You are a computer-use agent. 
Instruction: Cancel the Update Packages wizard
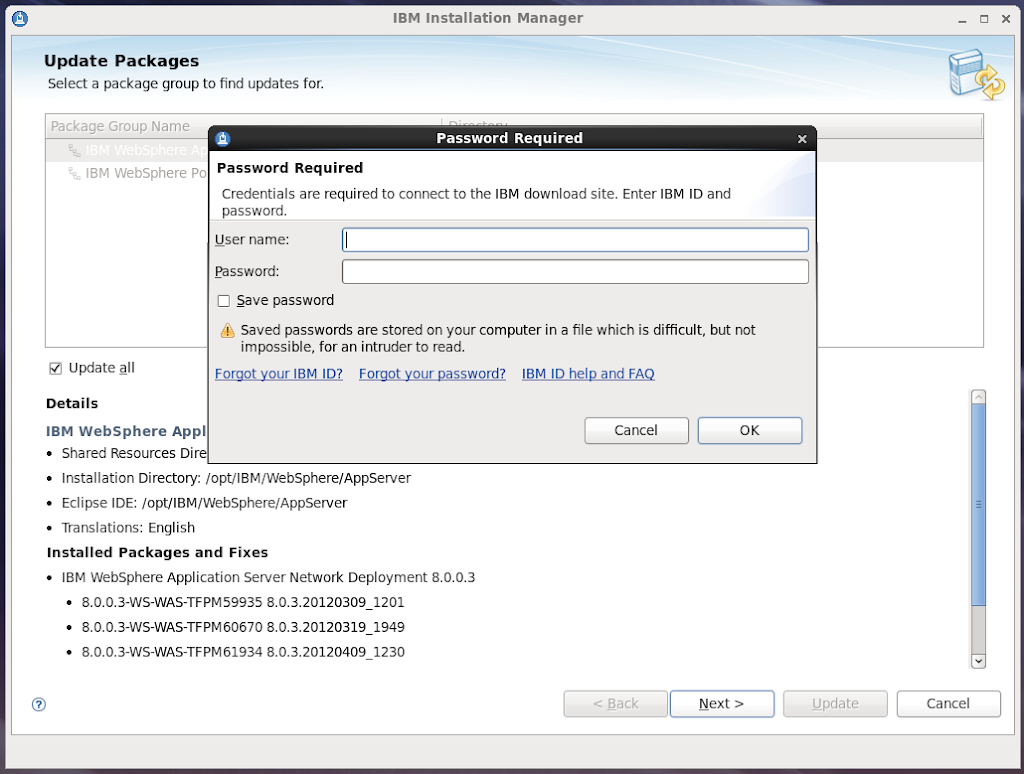tap(948, 704)
